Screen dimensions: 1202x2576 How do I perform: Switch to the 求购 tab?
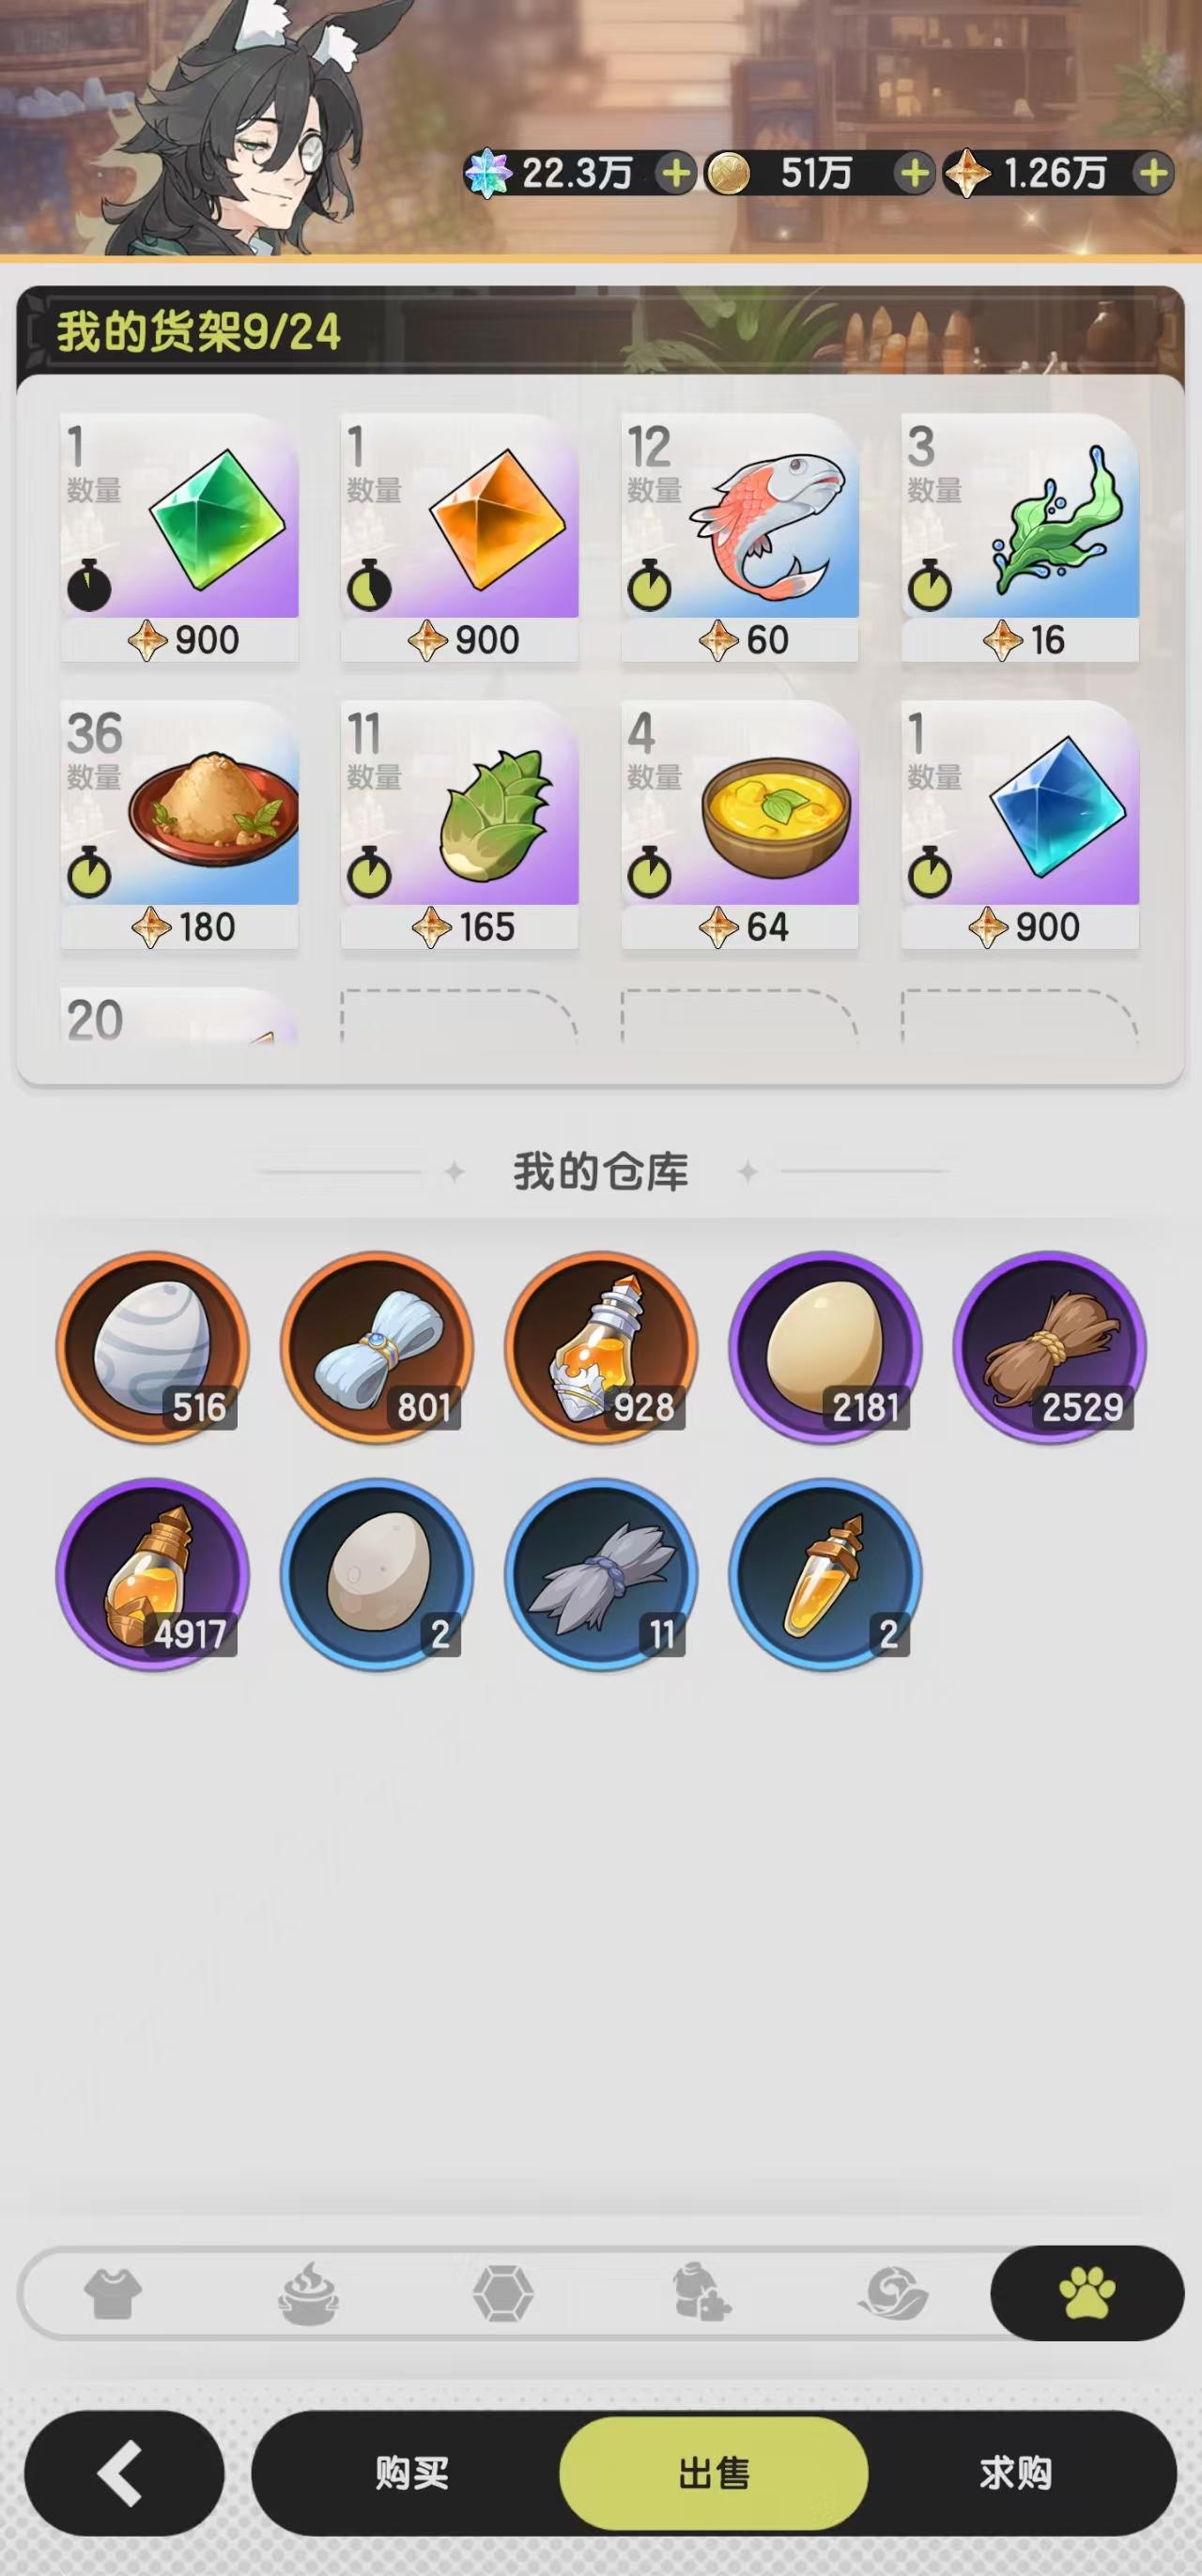tap(1016, 2473)
